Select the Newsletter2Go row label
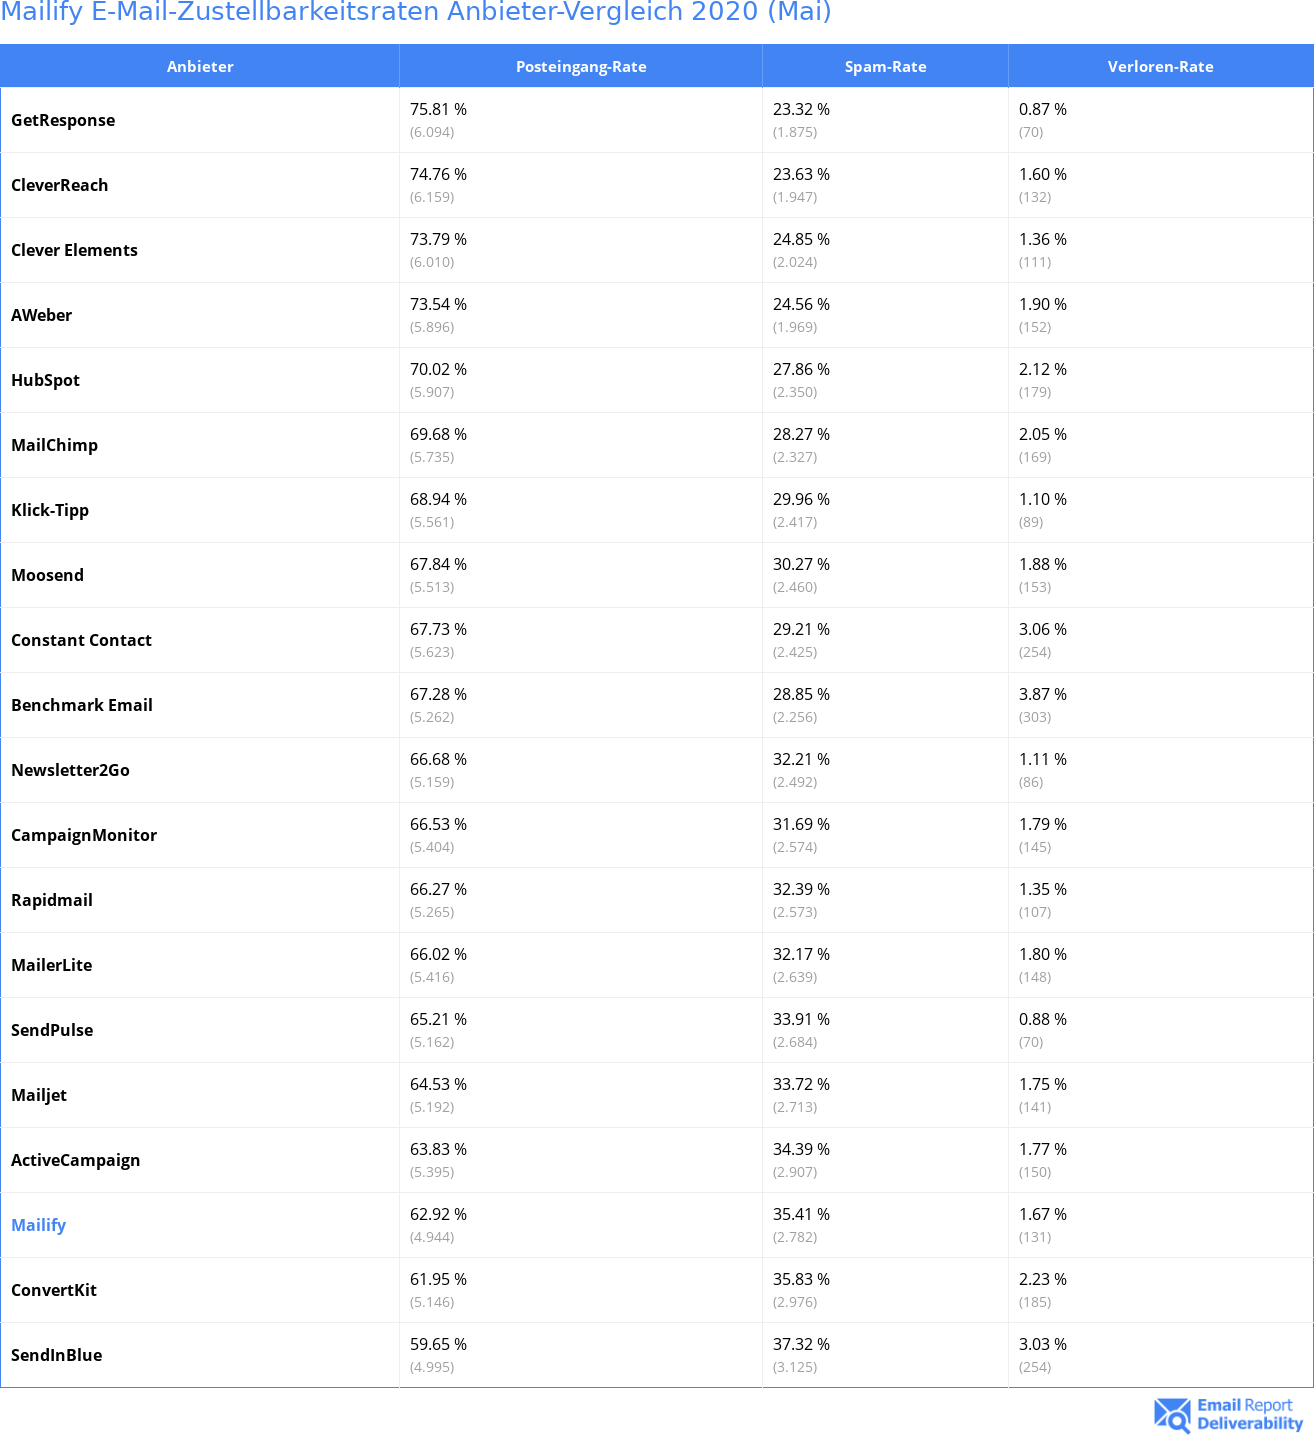1314x1435 pixels. pos(70,770)
